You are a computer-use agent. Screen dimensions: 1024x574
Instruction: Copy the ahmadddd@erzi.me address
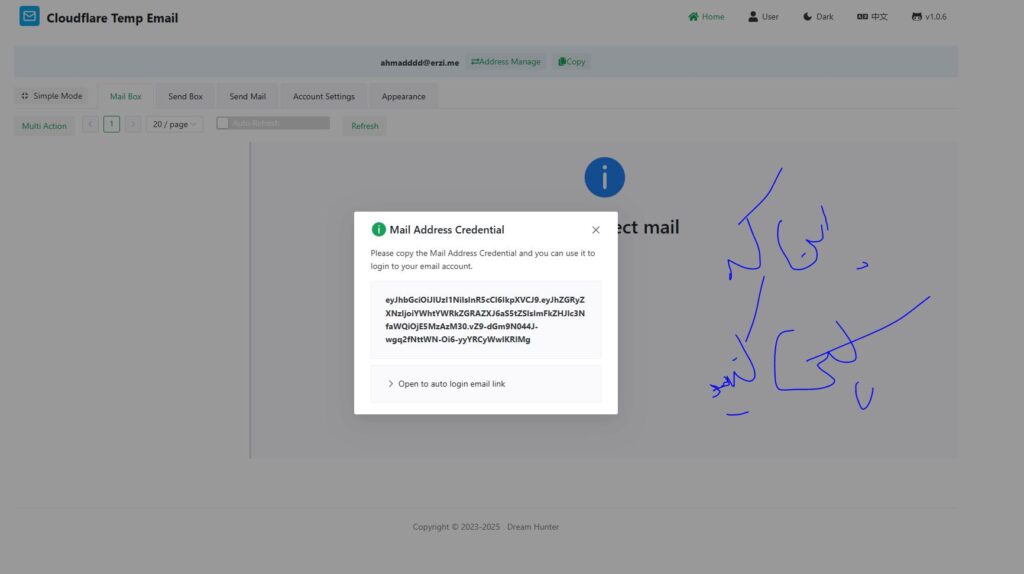point(571,61)
